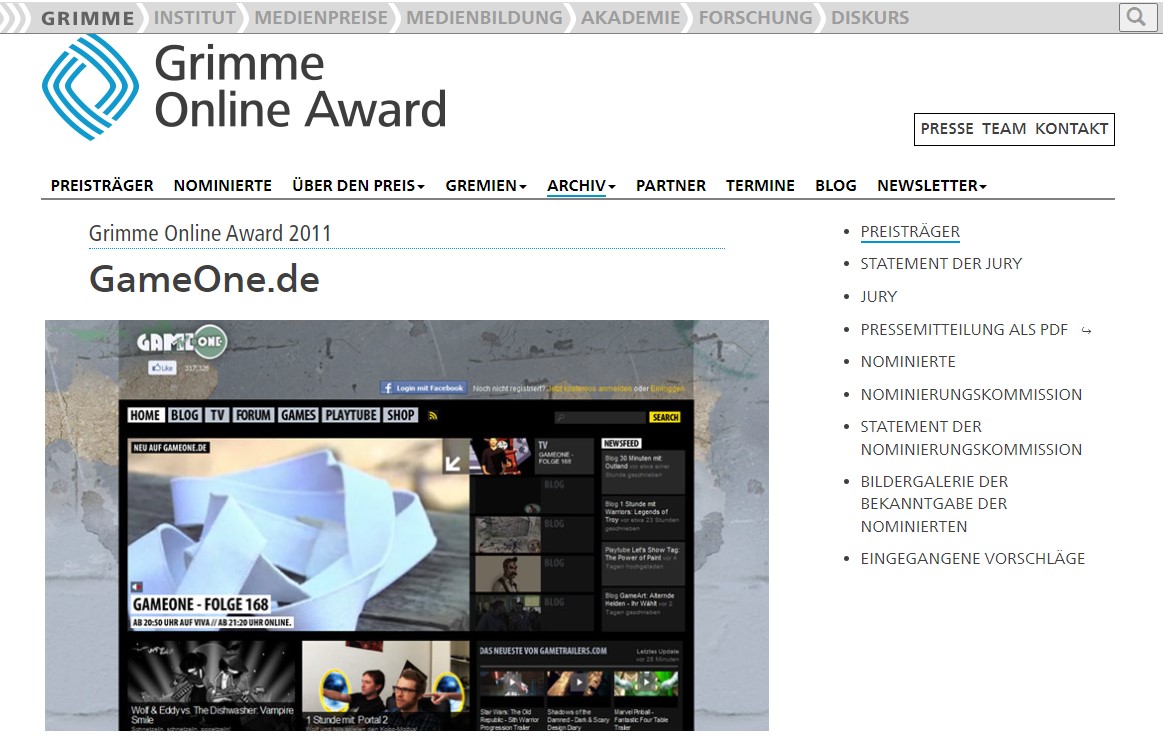This screenshot has width=1163, height=743.
Task: Click the Grimme Online Award title text
Action: click(x=300, y=86)
